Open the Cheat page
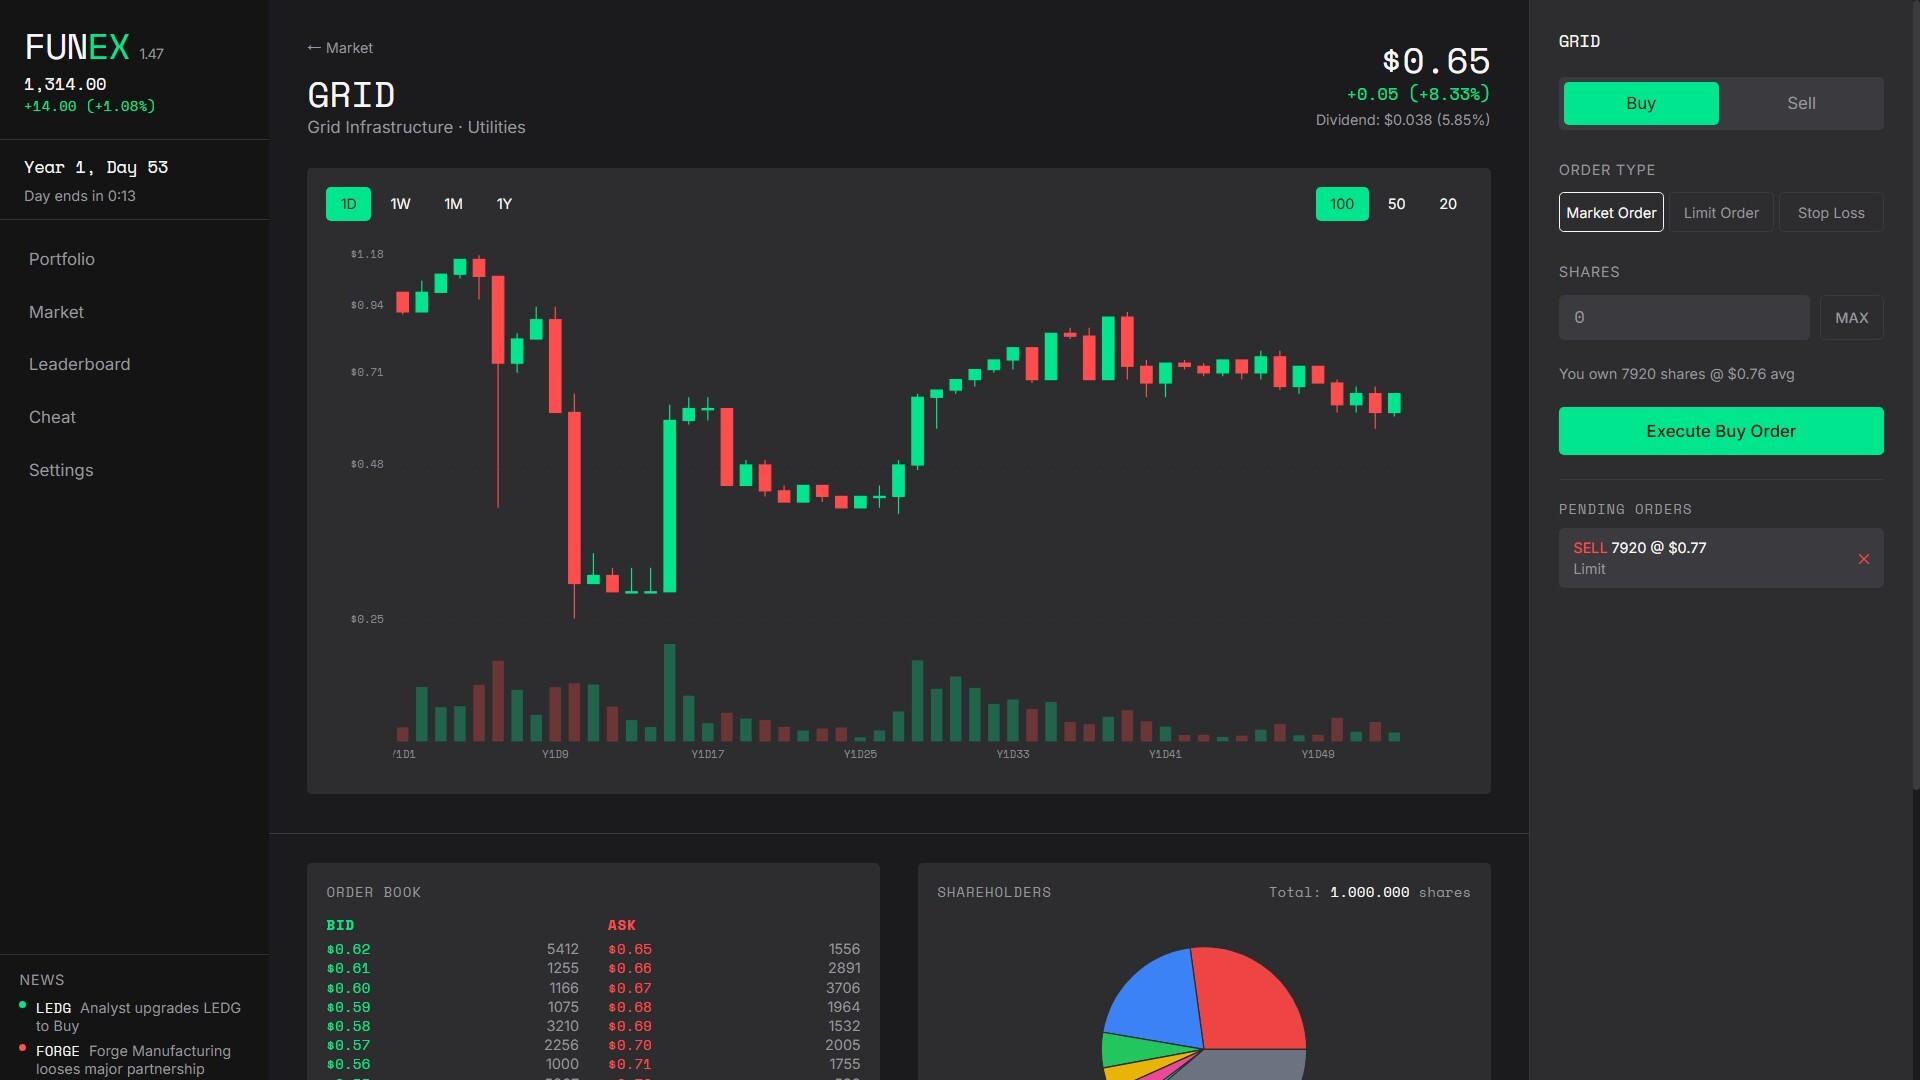 [52, 417]
